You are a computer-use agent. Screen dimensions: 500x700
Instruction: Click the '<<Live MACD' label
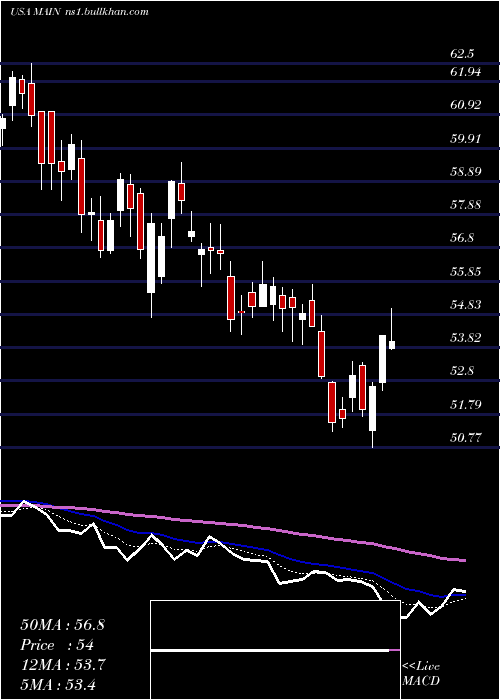tap(421, 674)
